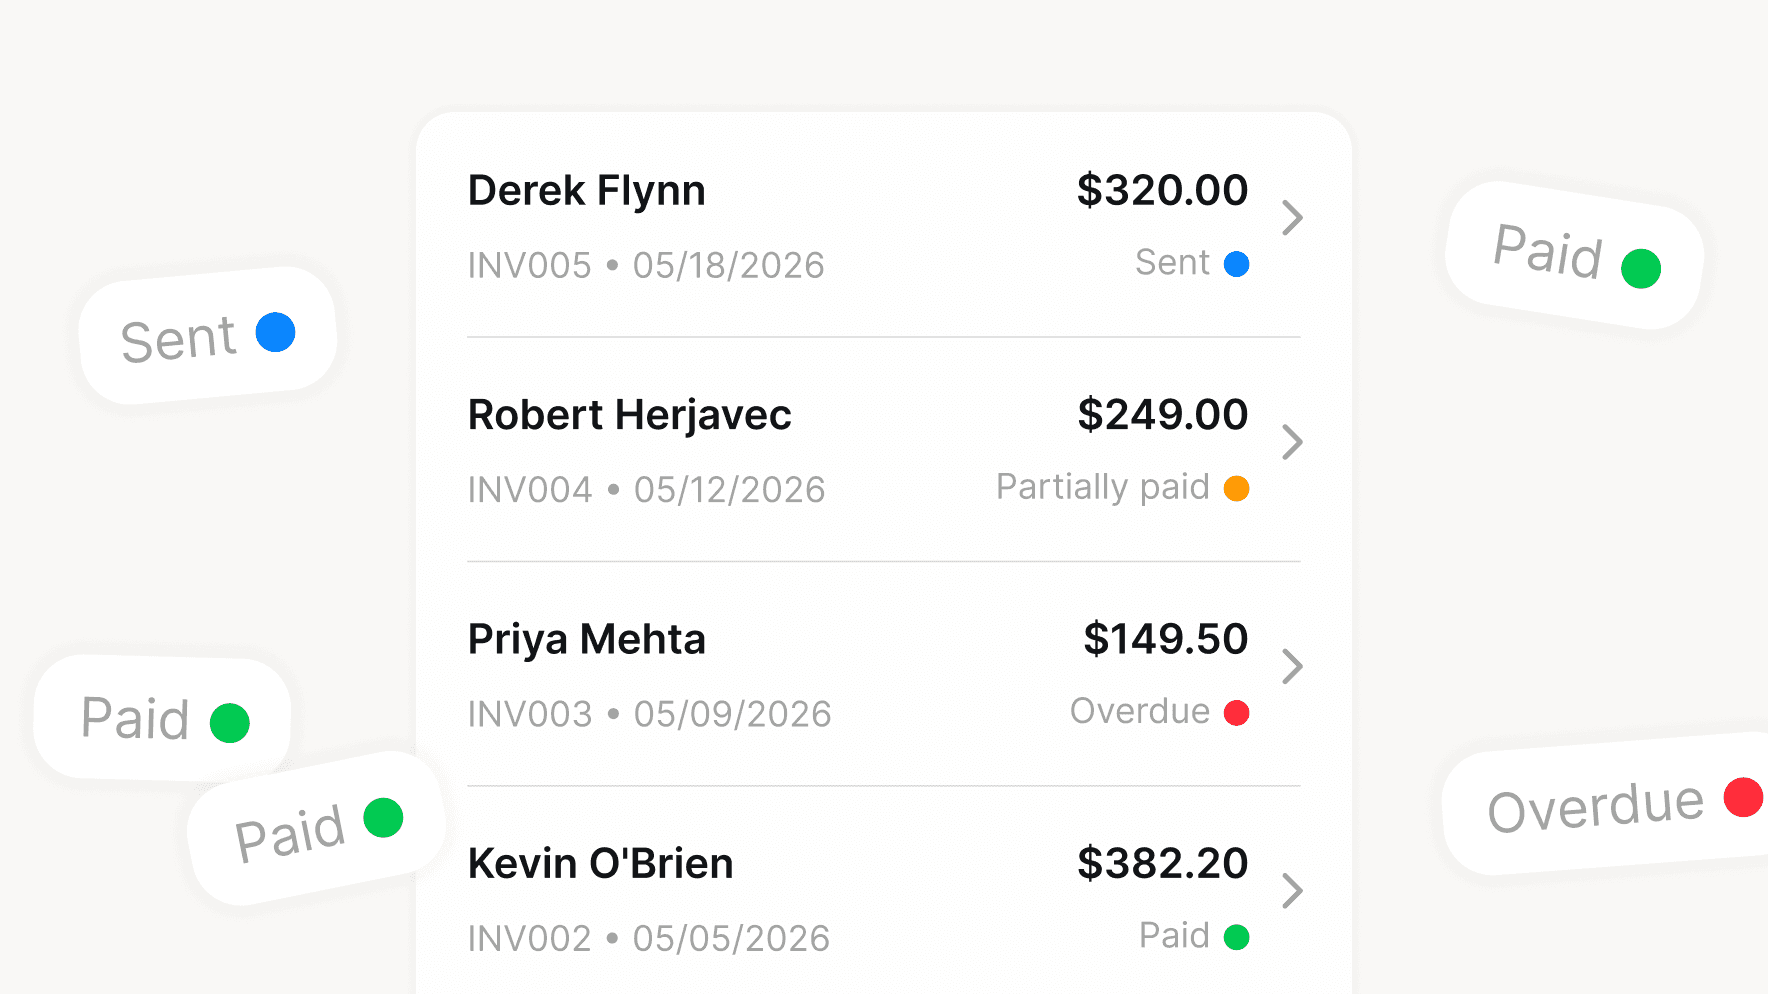Open Robert Herjavec's invoice via chevron
The image size is (1768, 994).
click(x=1292, y=442)
